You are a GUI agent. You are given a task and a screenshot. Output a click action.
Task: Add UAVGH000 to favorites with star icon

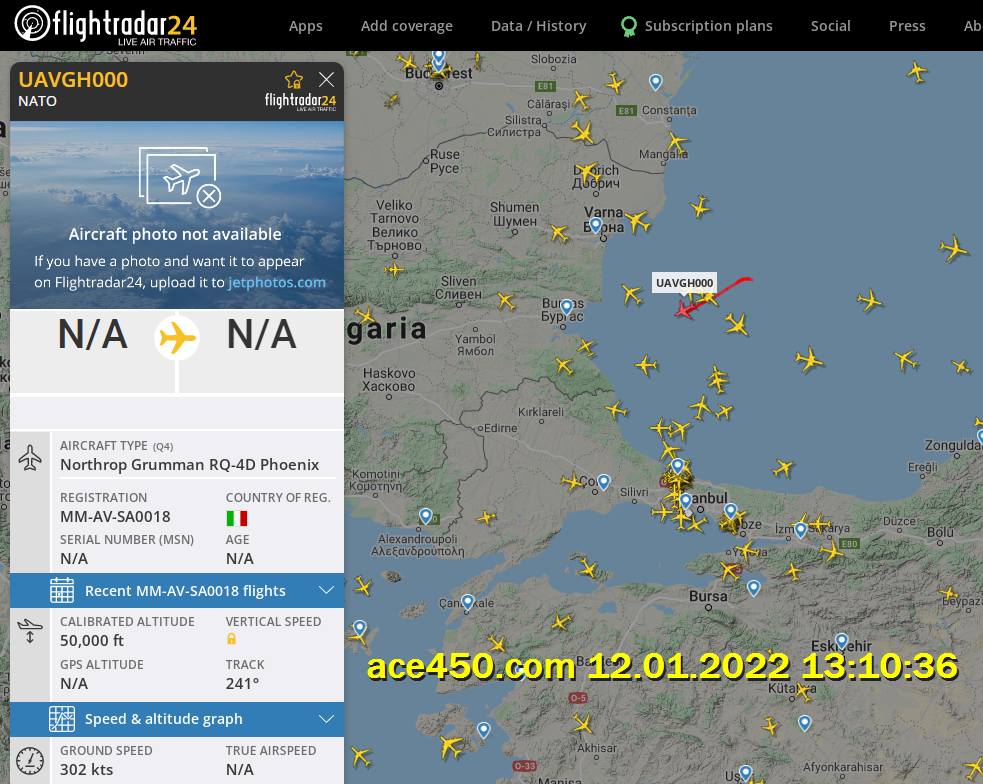[x=293, y=80]
